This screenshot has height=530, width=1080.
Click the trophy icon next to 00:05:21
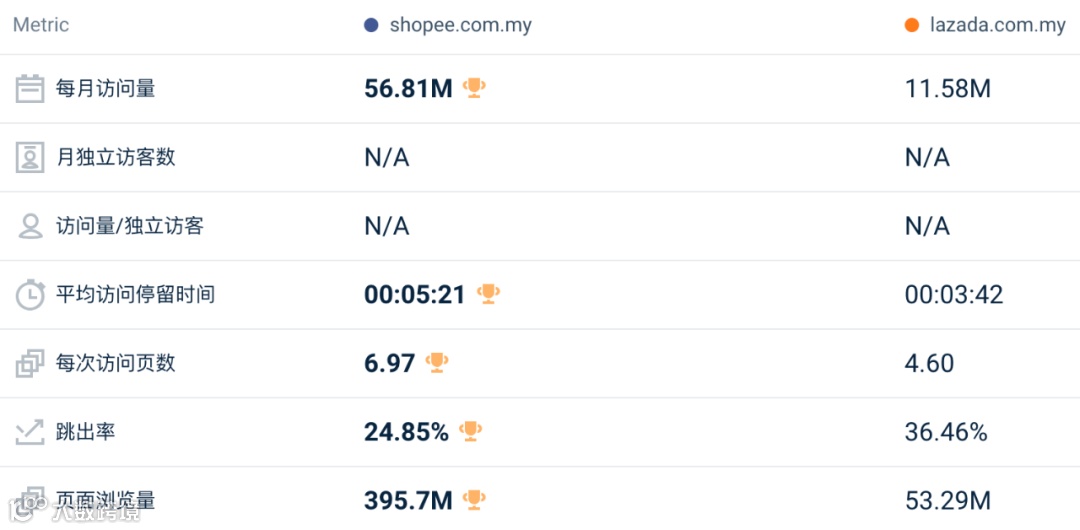[488, 294]
